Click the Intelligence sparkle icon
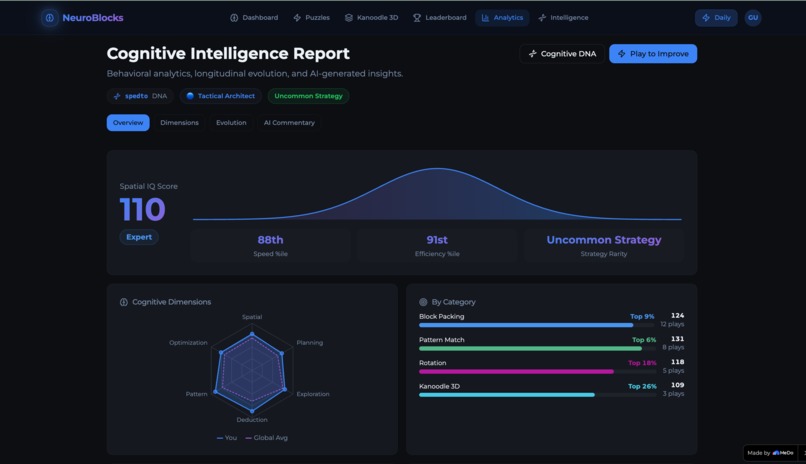 542,17
